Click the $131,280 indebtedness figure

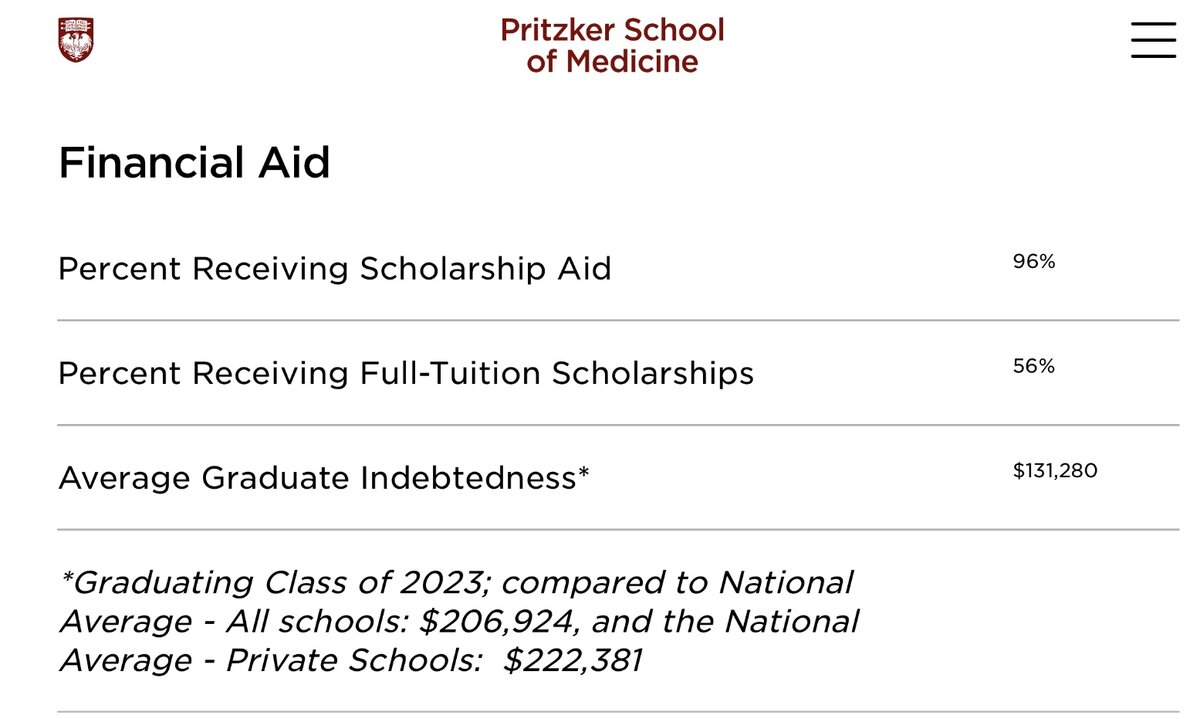(x=1055, y=471)
